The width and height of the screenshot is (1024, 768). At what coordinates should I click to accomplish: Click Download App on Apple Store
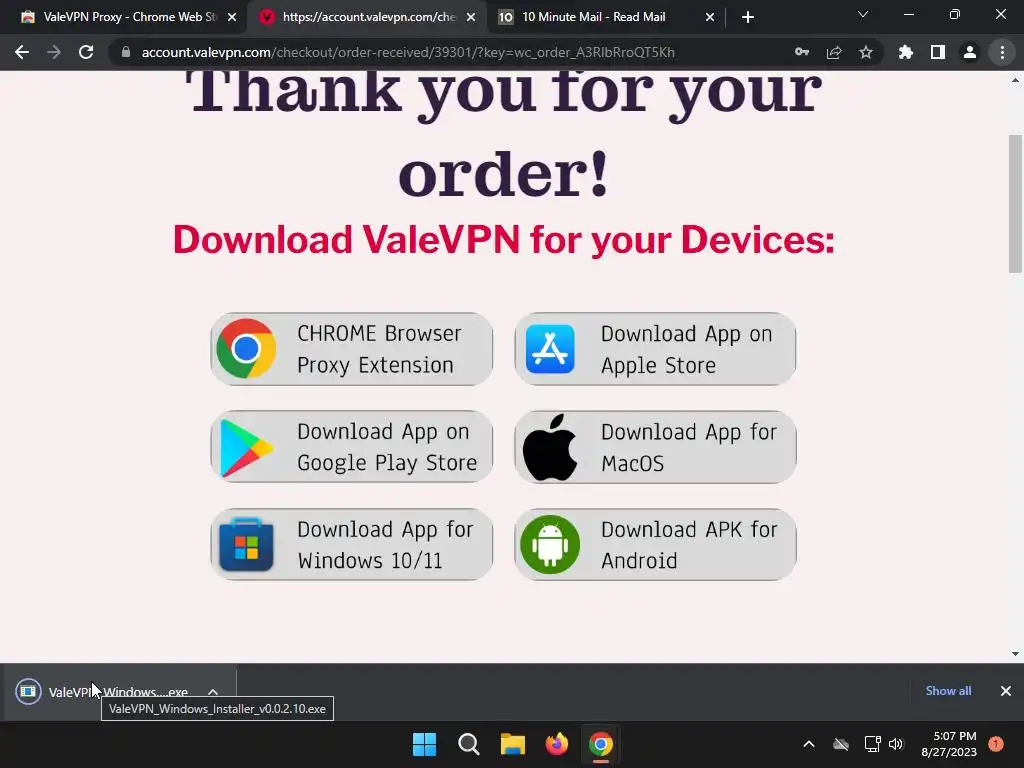point(655,349)
